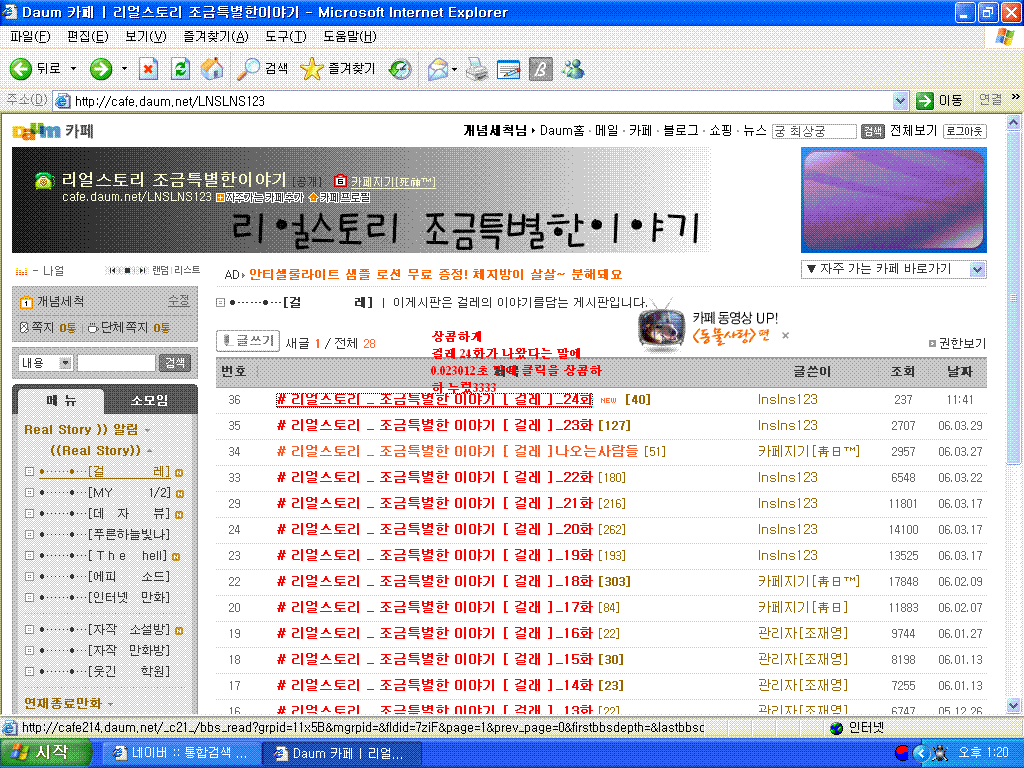Click the cafe telephone icon by title
Viewport: 1024px width, 768px height.
point(44,181)
